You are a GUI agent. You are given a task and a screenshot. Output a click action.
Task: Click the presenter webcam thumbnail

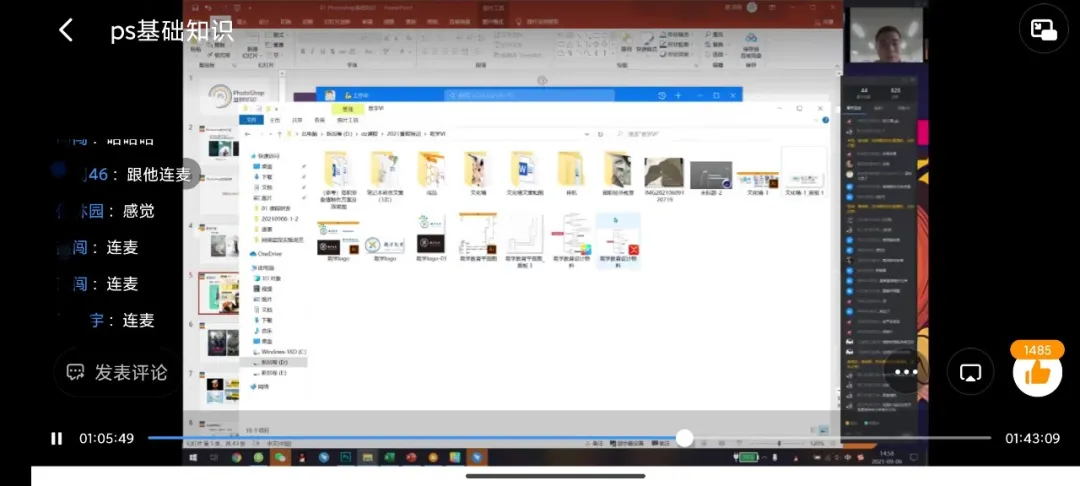click(886, 36)
